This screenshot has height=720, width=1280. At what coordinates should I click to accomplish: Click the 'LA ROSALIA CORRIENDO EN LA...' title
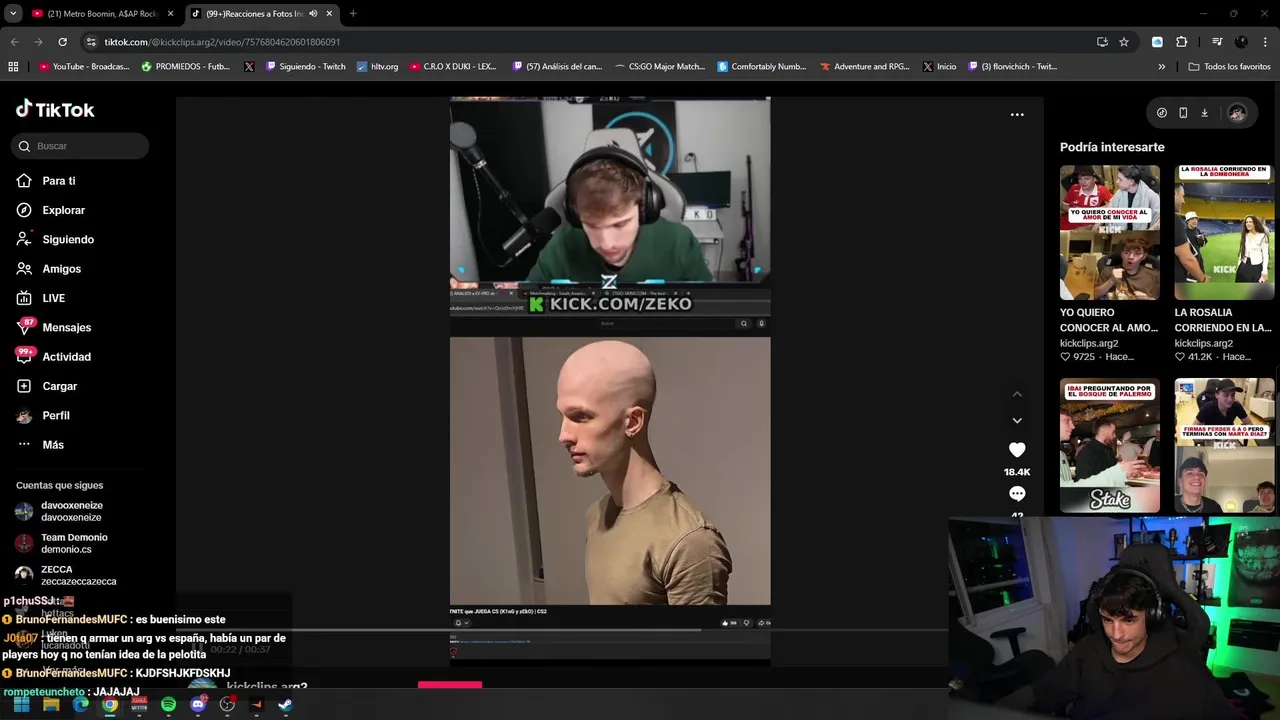[x=1223, y=320]
